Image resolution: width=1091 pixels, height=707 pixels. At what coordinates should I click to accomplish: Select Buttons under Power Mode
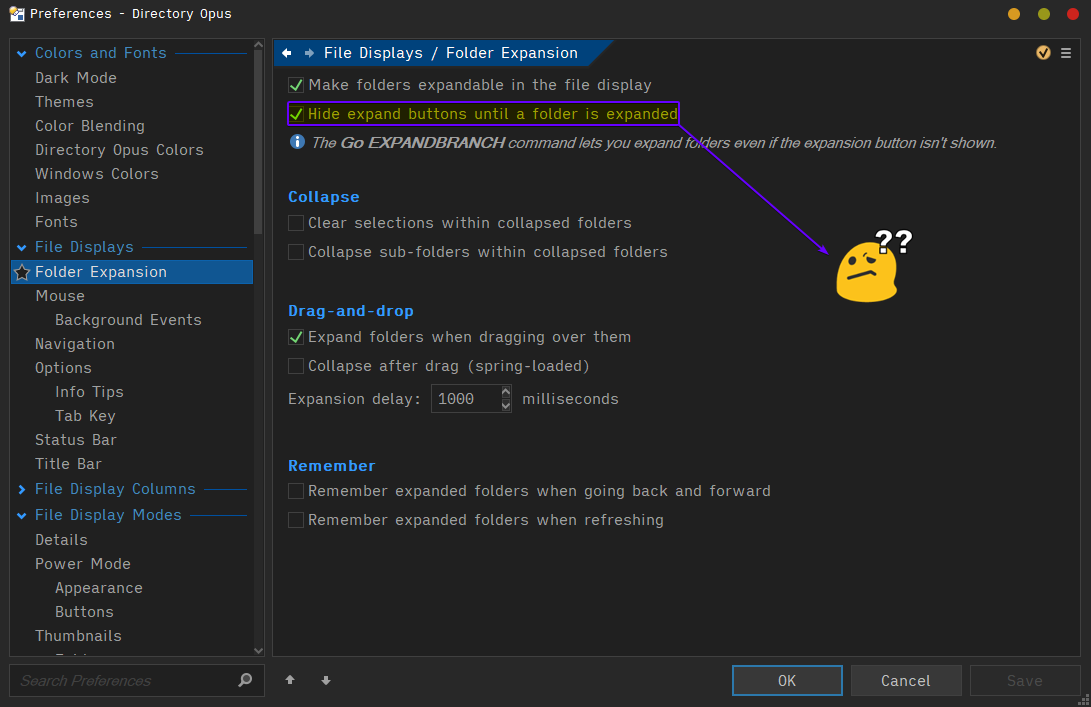coord(84,612)
